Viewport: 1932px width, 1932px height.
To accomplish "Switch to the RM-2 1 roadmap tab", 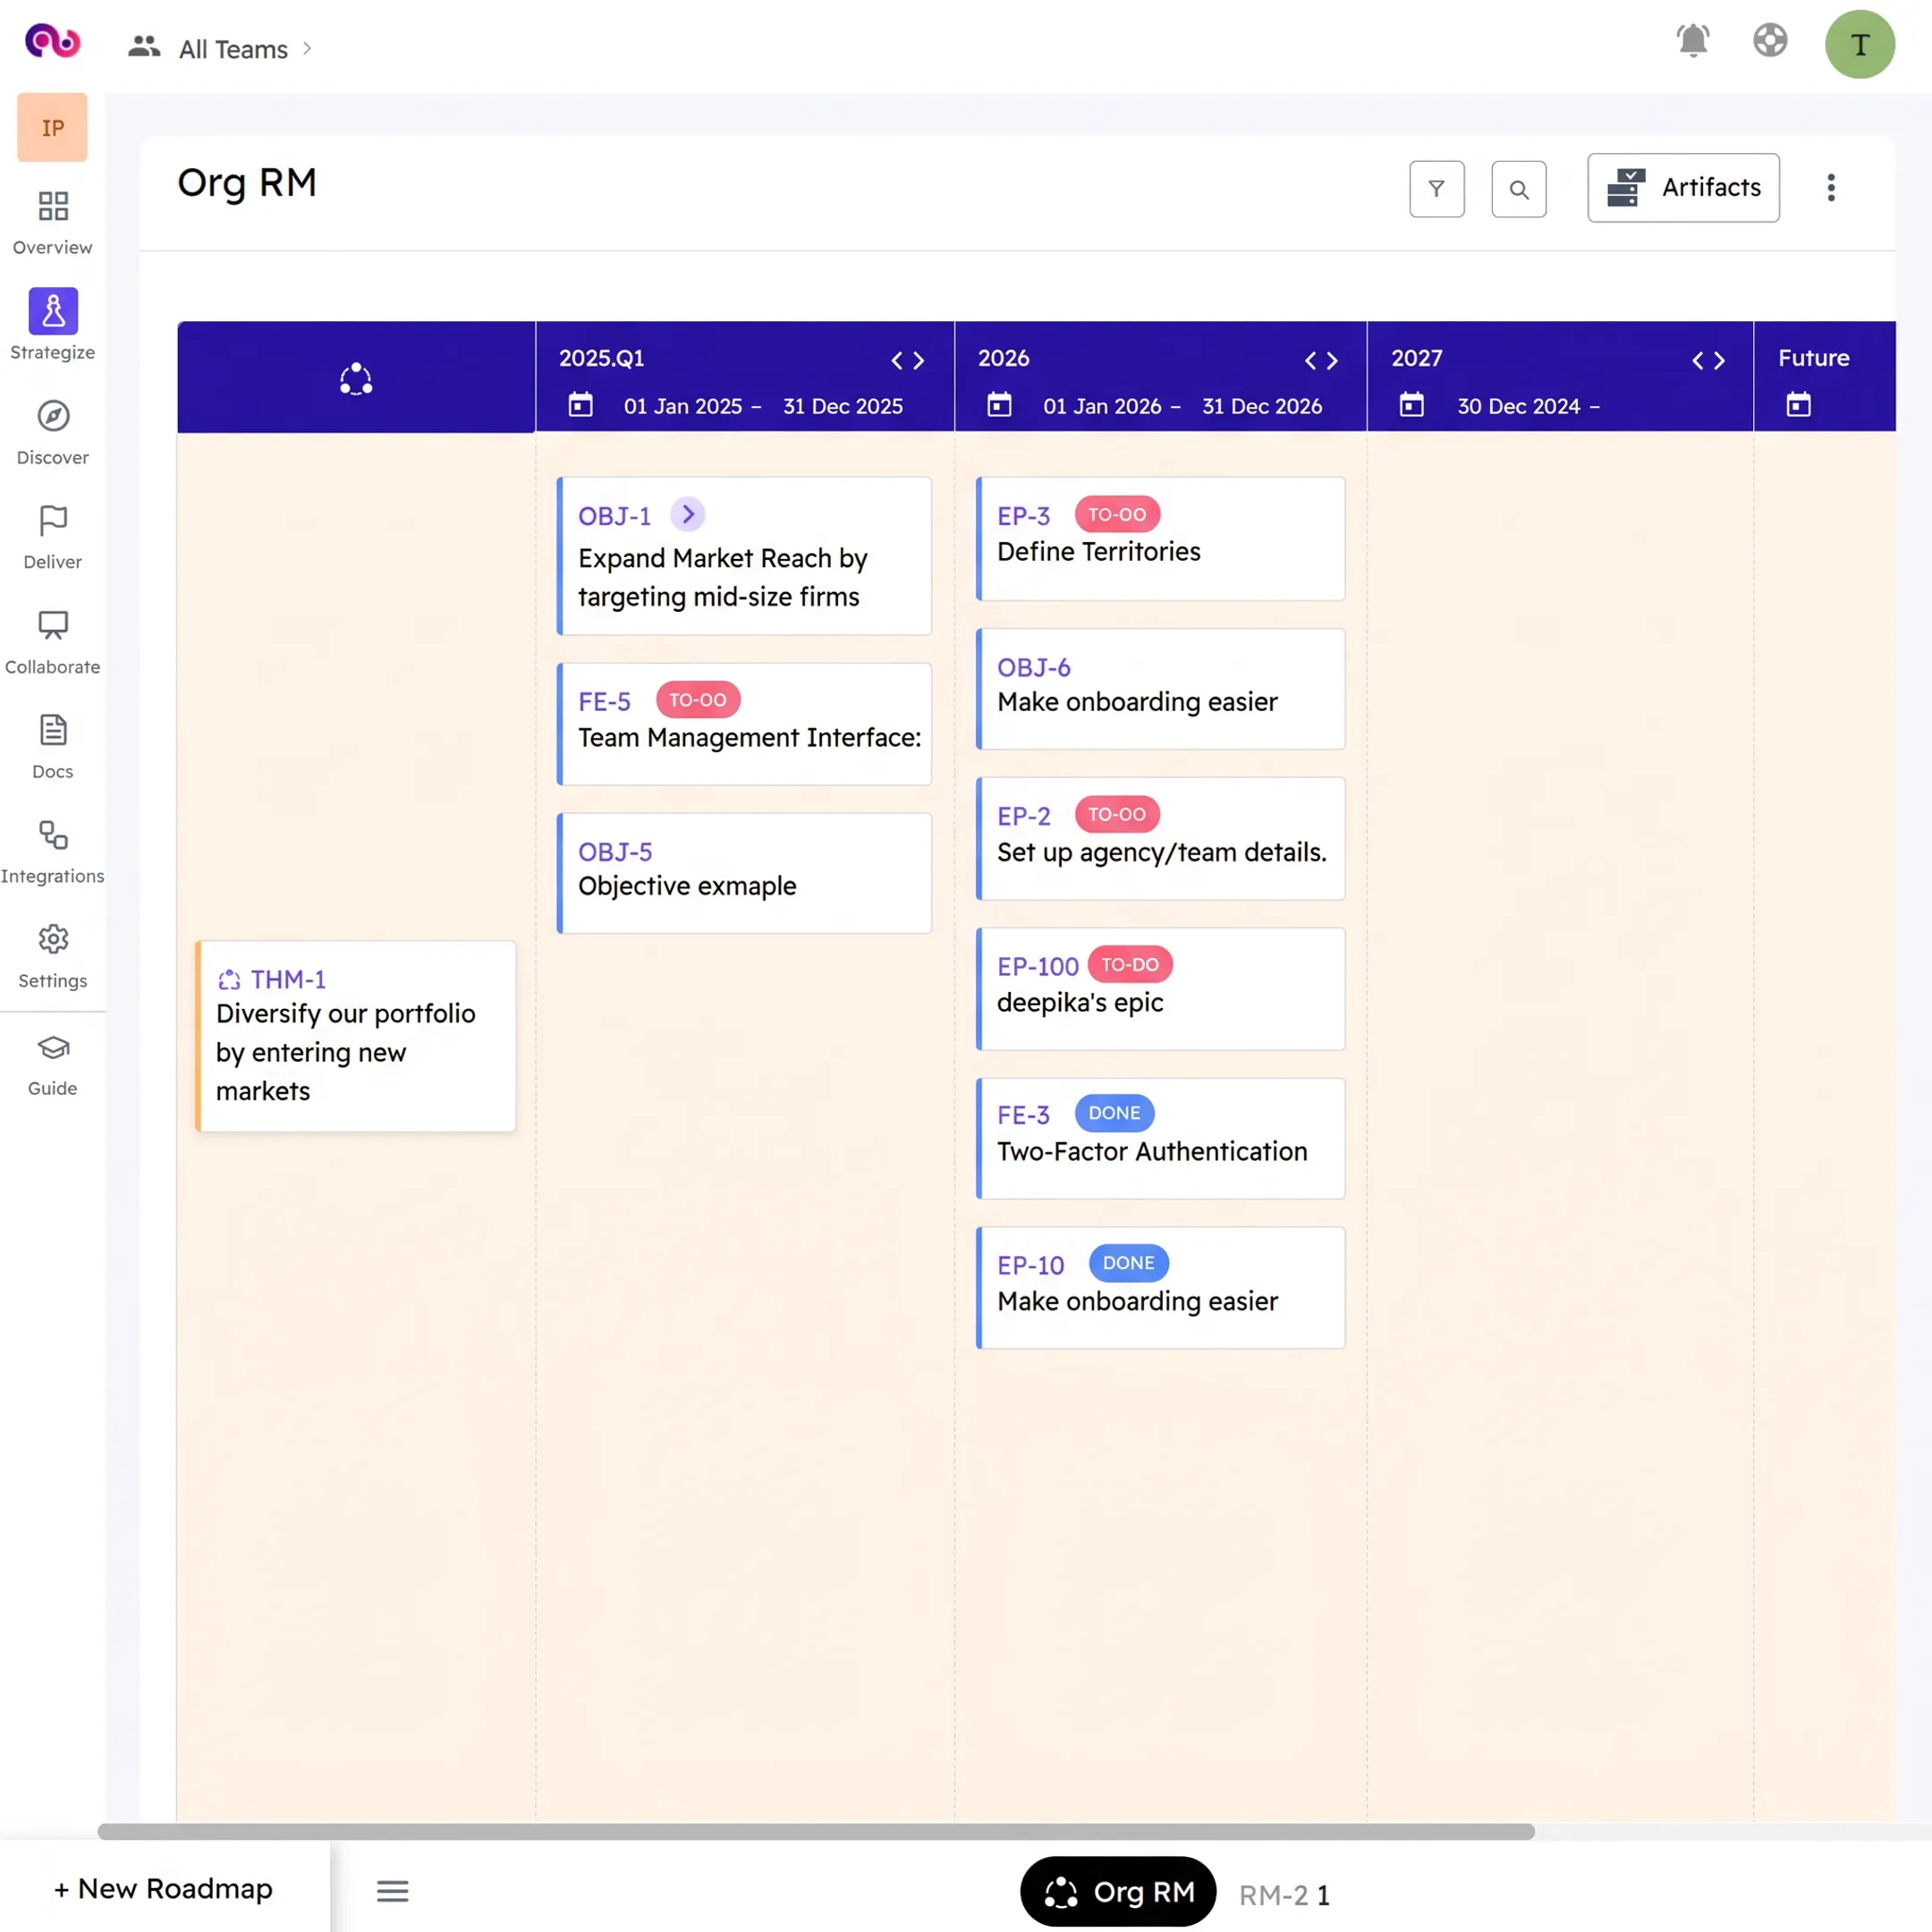I will 1284,1894.
